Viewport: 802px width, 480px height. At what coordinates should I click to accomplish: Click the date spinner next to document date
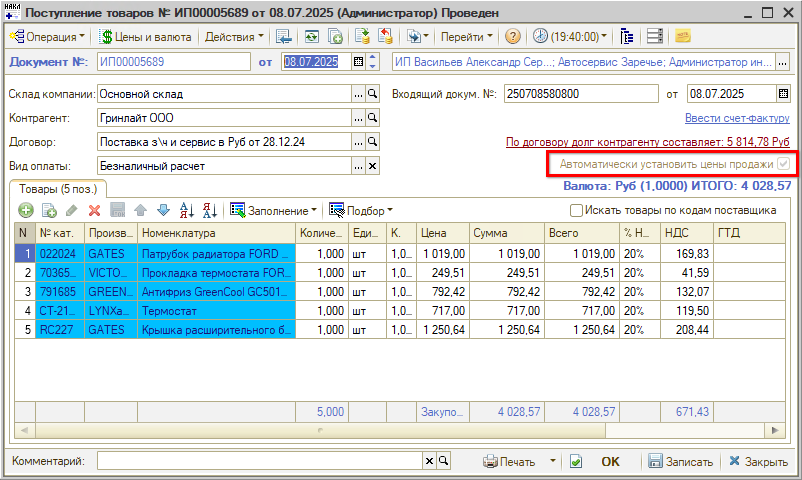pos(373,62)
